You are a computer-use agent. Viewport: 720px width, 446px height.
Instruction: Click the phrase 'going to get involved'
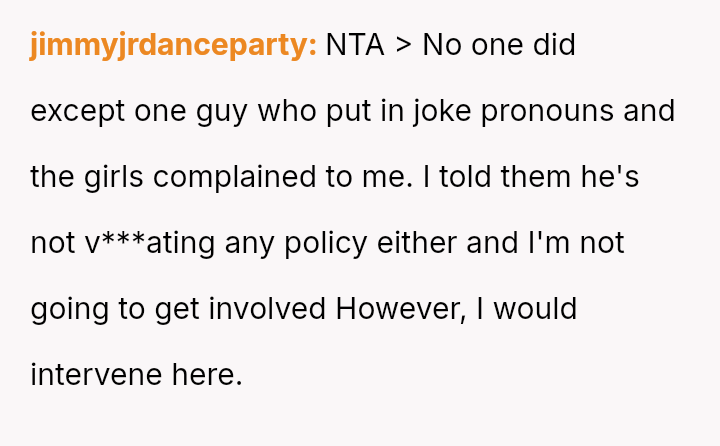click(178, 309)
